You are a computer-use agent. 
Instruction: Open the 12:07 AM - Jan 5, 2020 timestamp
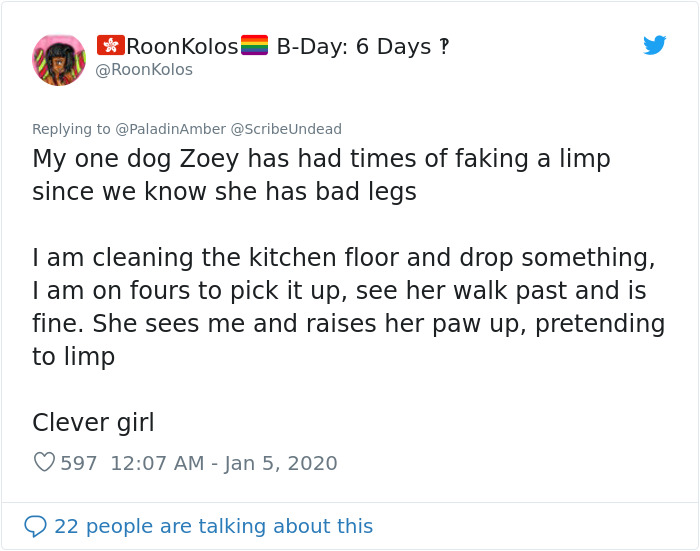(x=224, y=463)
